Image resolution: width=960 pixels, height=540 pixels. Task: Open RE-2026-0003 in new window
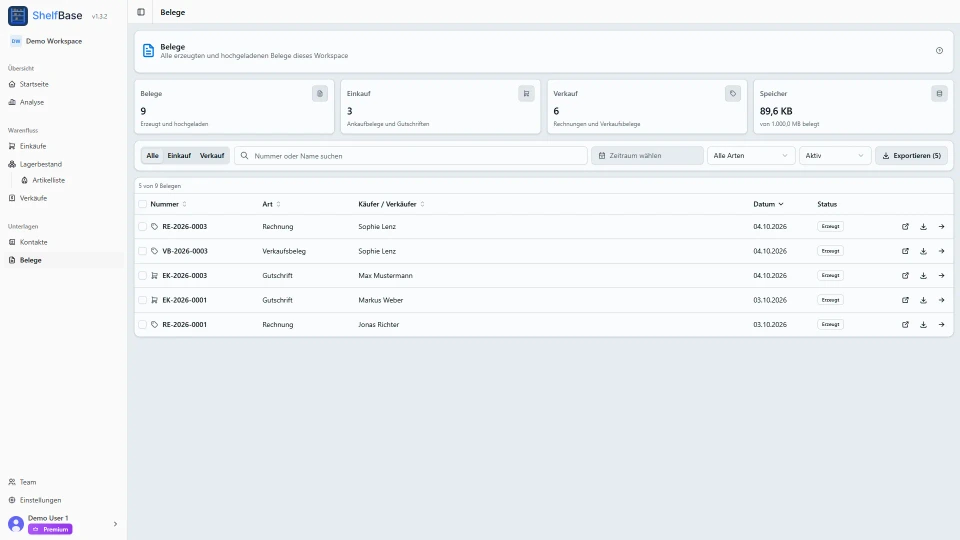pyautogui.click(x=905, y=227)
